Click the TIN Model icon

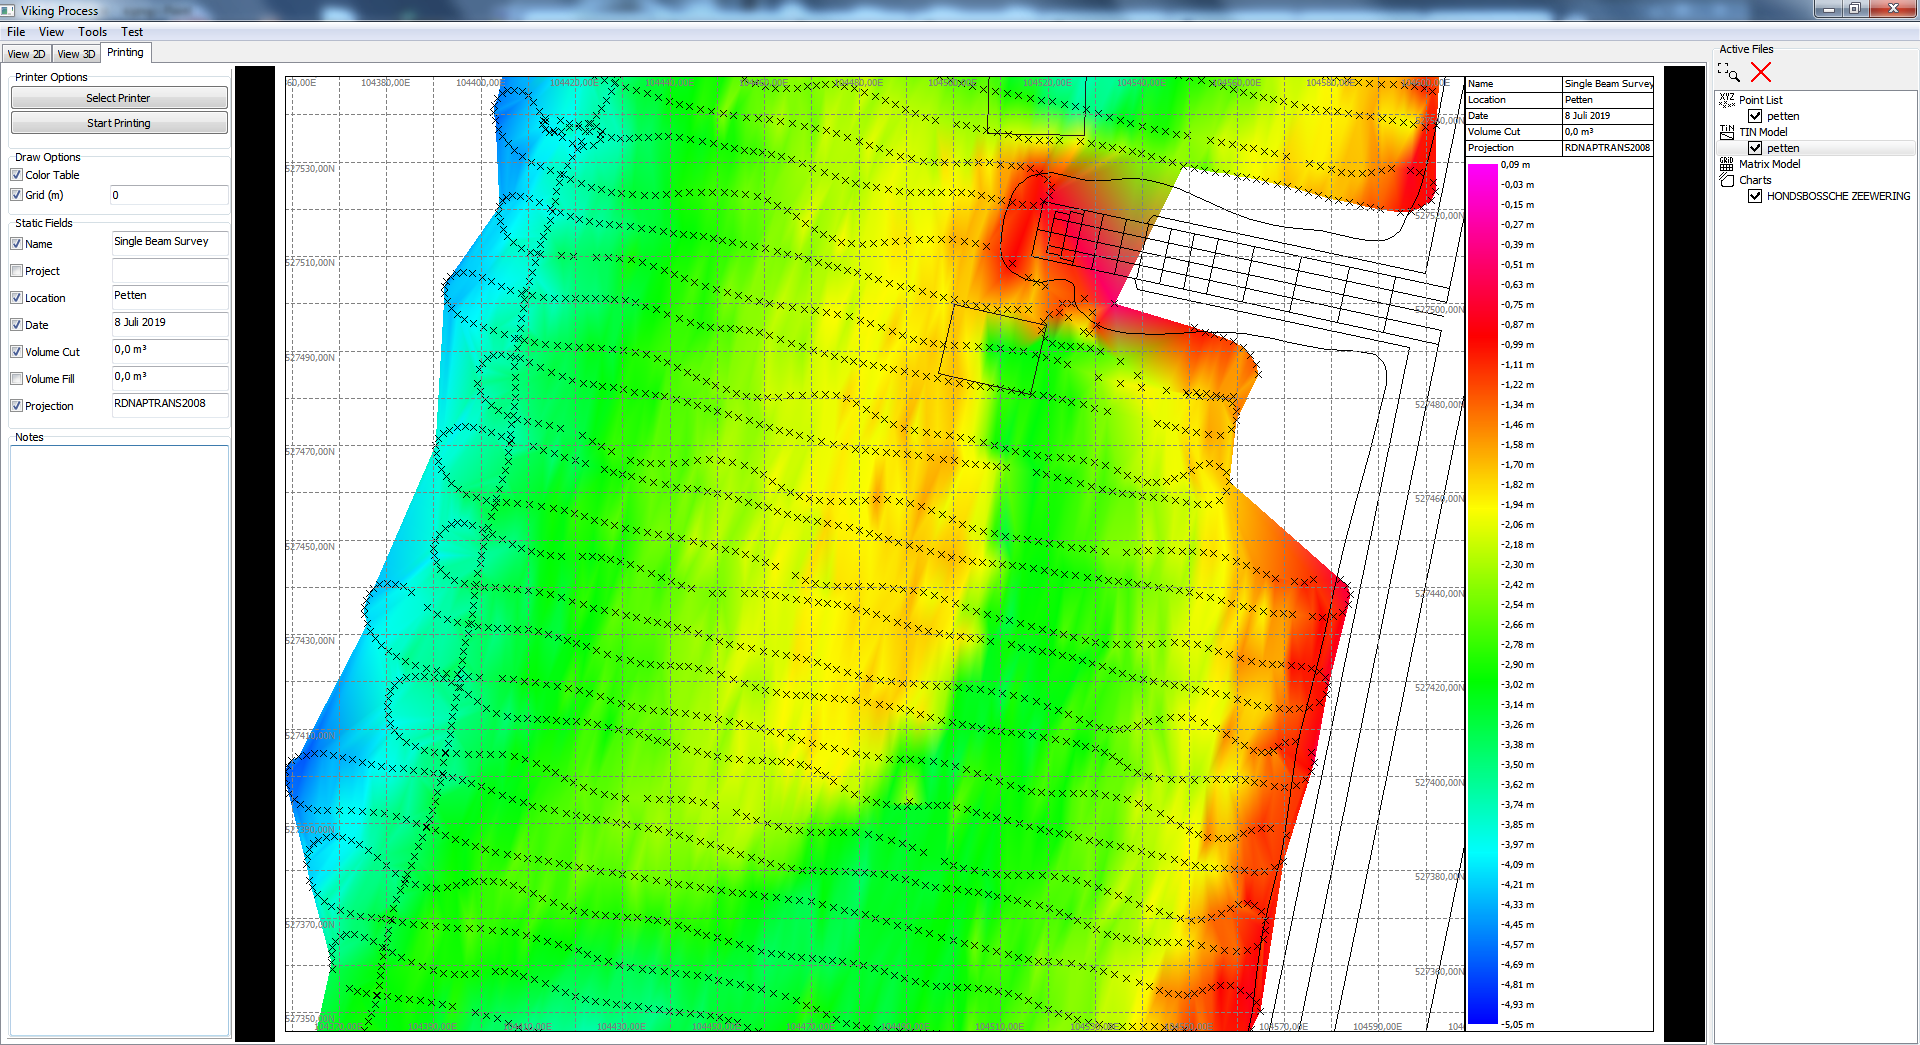(1727, 132)
